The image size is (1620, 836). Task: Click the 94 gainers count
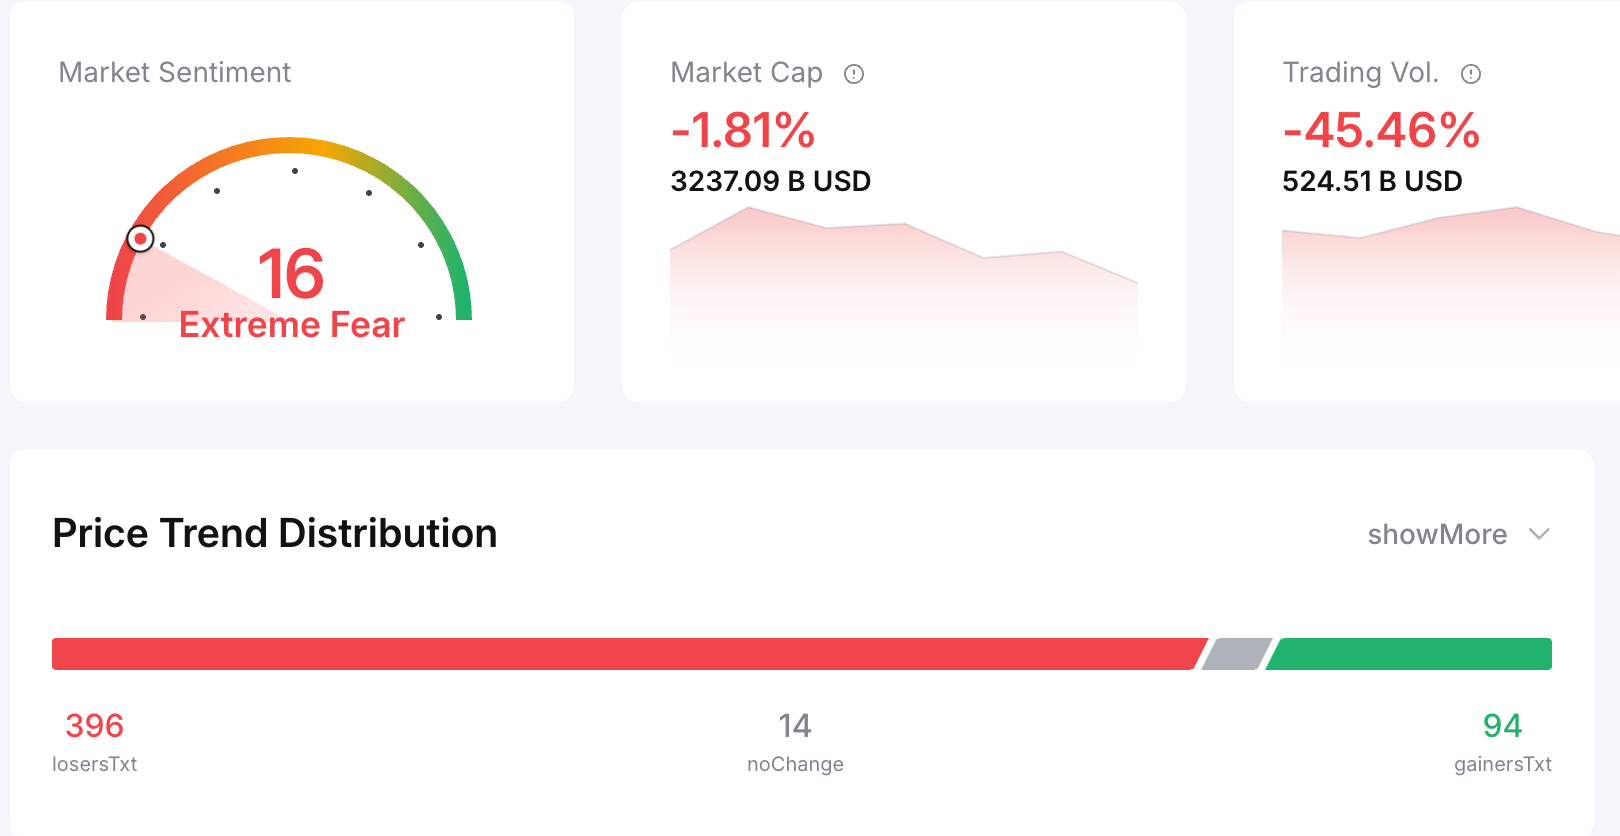1502,726
